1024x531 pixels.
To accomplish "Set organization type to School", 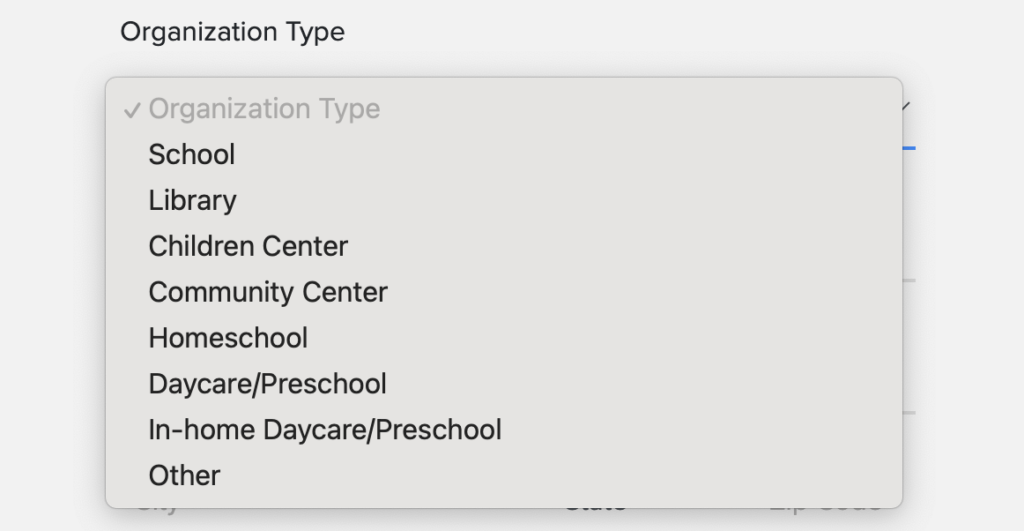I will [x=192, y=155].
